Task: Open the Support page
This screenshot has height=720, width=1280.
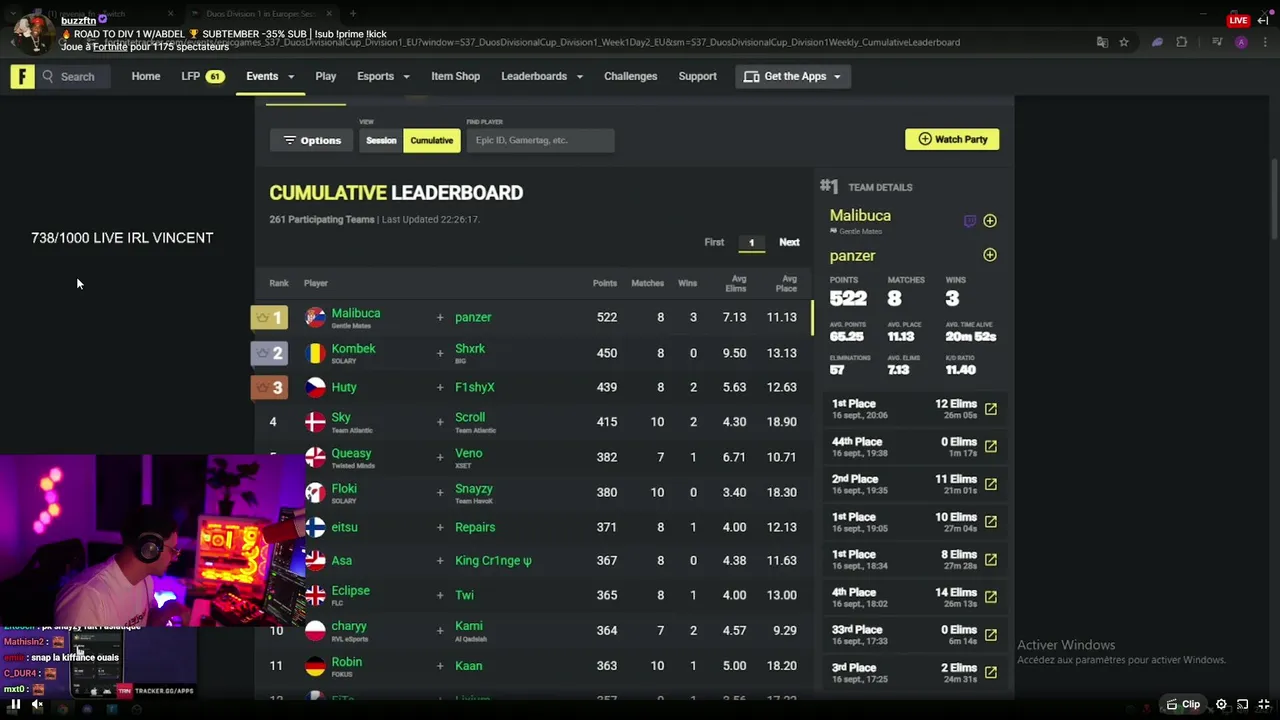Action: [697, 77]
